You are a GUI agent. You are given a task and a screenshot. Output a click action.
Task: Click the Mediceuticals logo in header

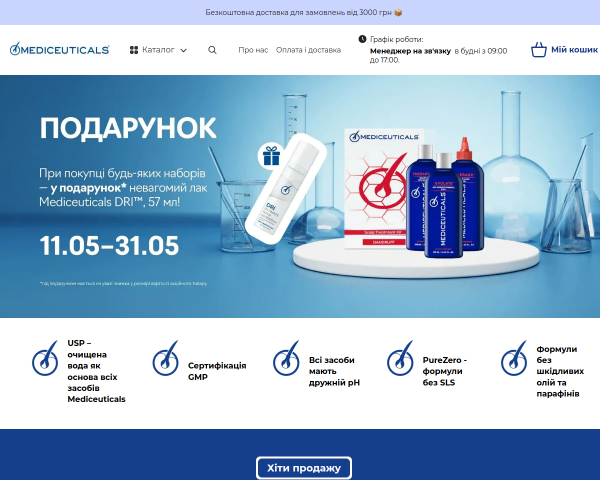point(60,50)
